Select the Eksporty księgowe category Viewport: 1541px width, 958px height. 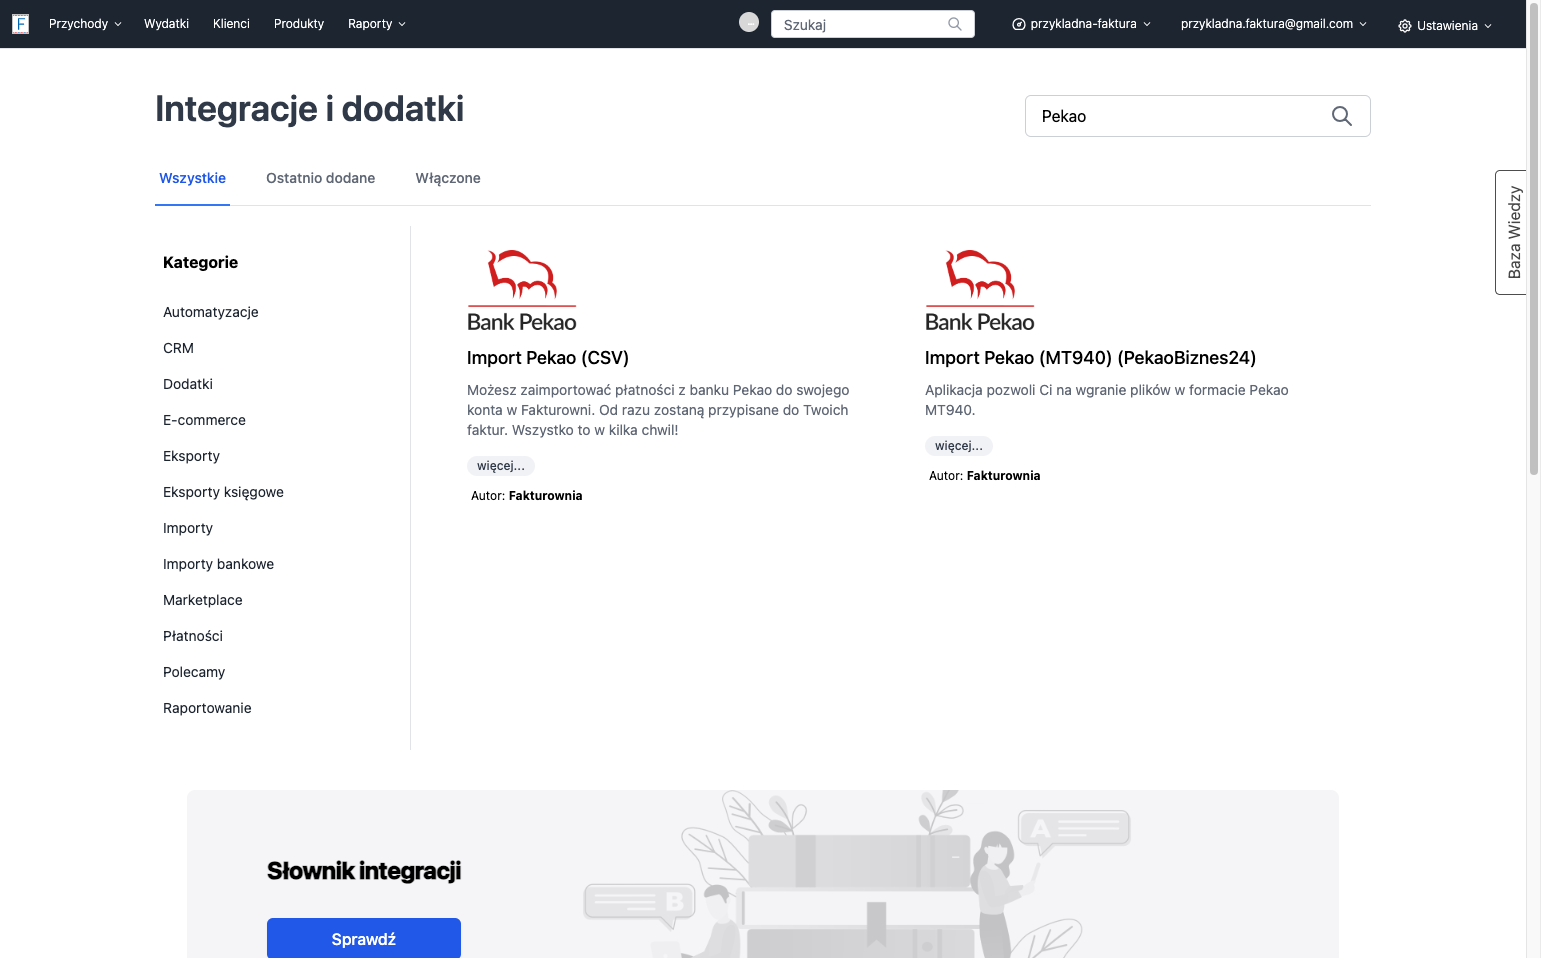click(223, 492)
